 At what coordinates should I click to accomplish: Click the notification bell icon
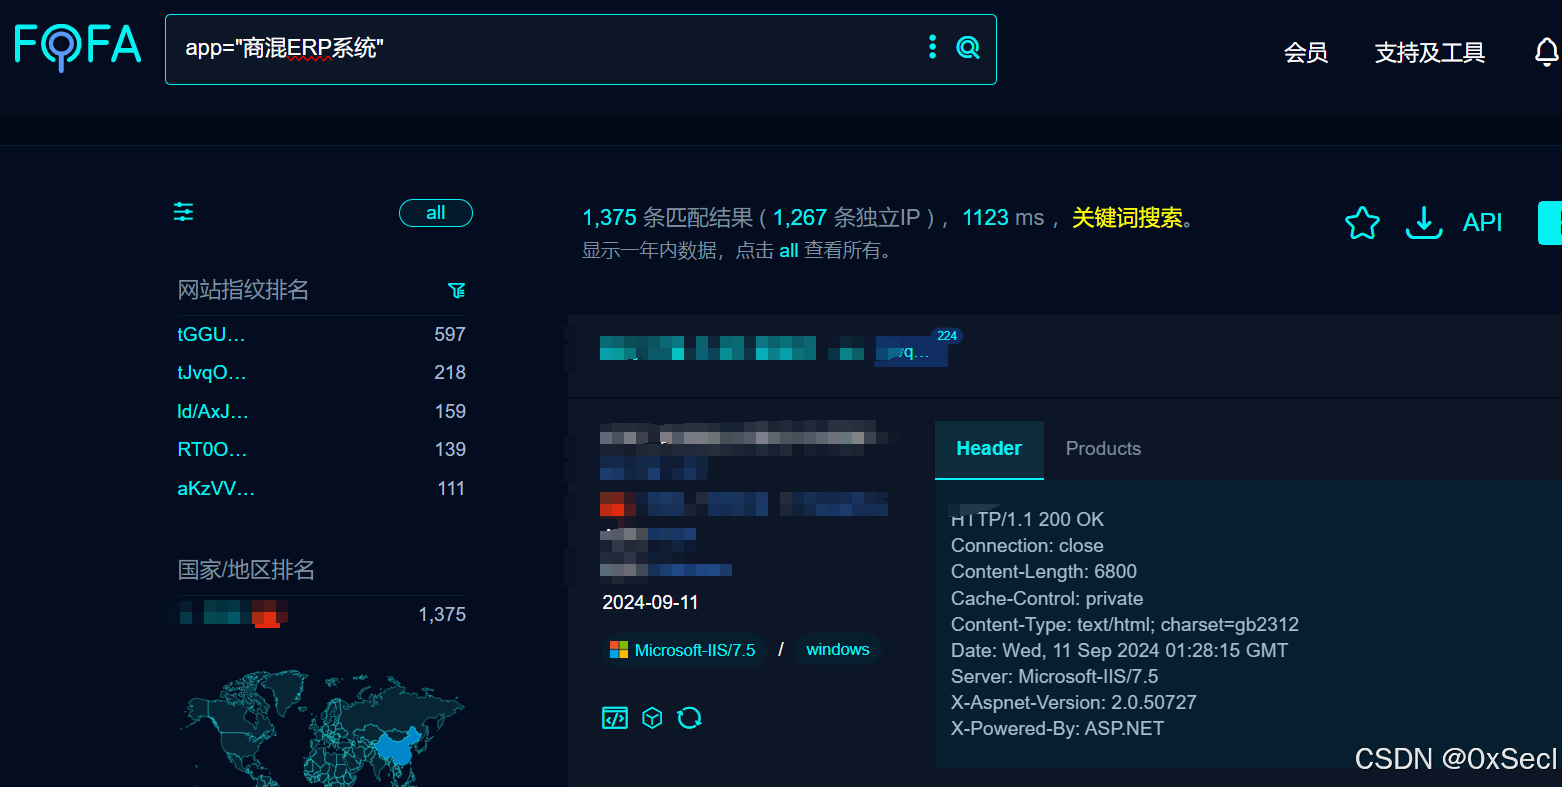1547,51
